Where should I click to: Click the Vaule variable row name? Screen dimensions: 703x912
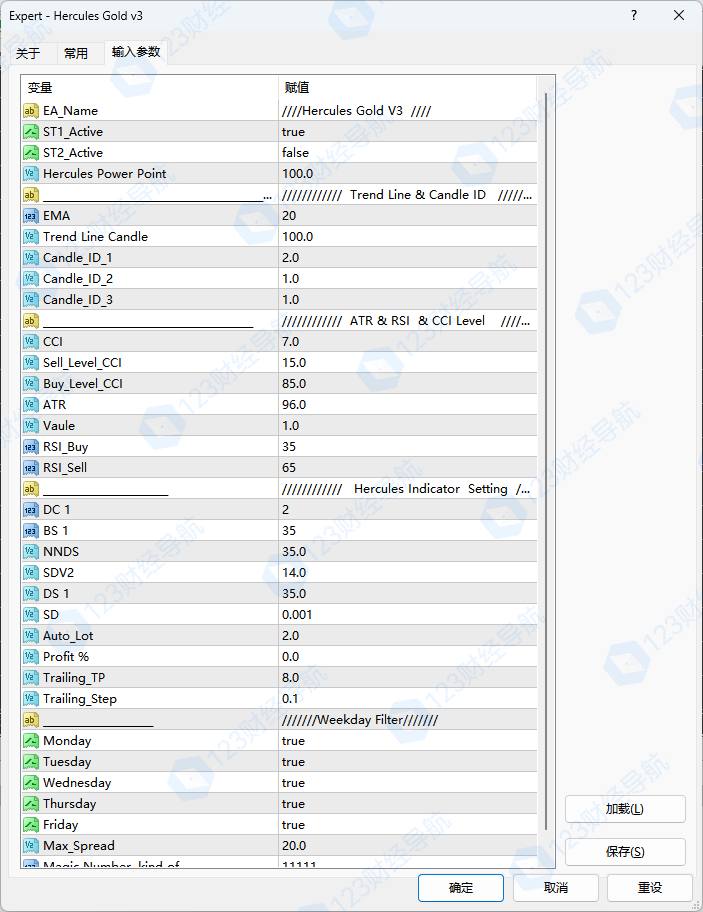(59, 426)
